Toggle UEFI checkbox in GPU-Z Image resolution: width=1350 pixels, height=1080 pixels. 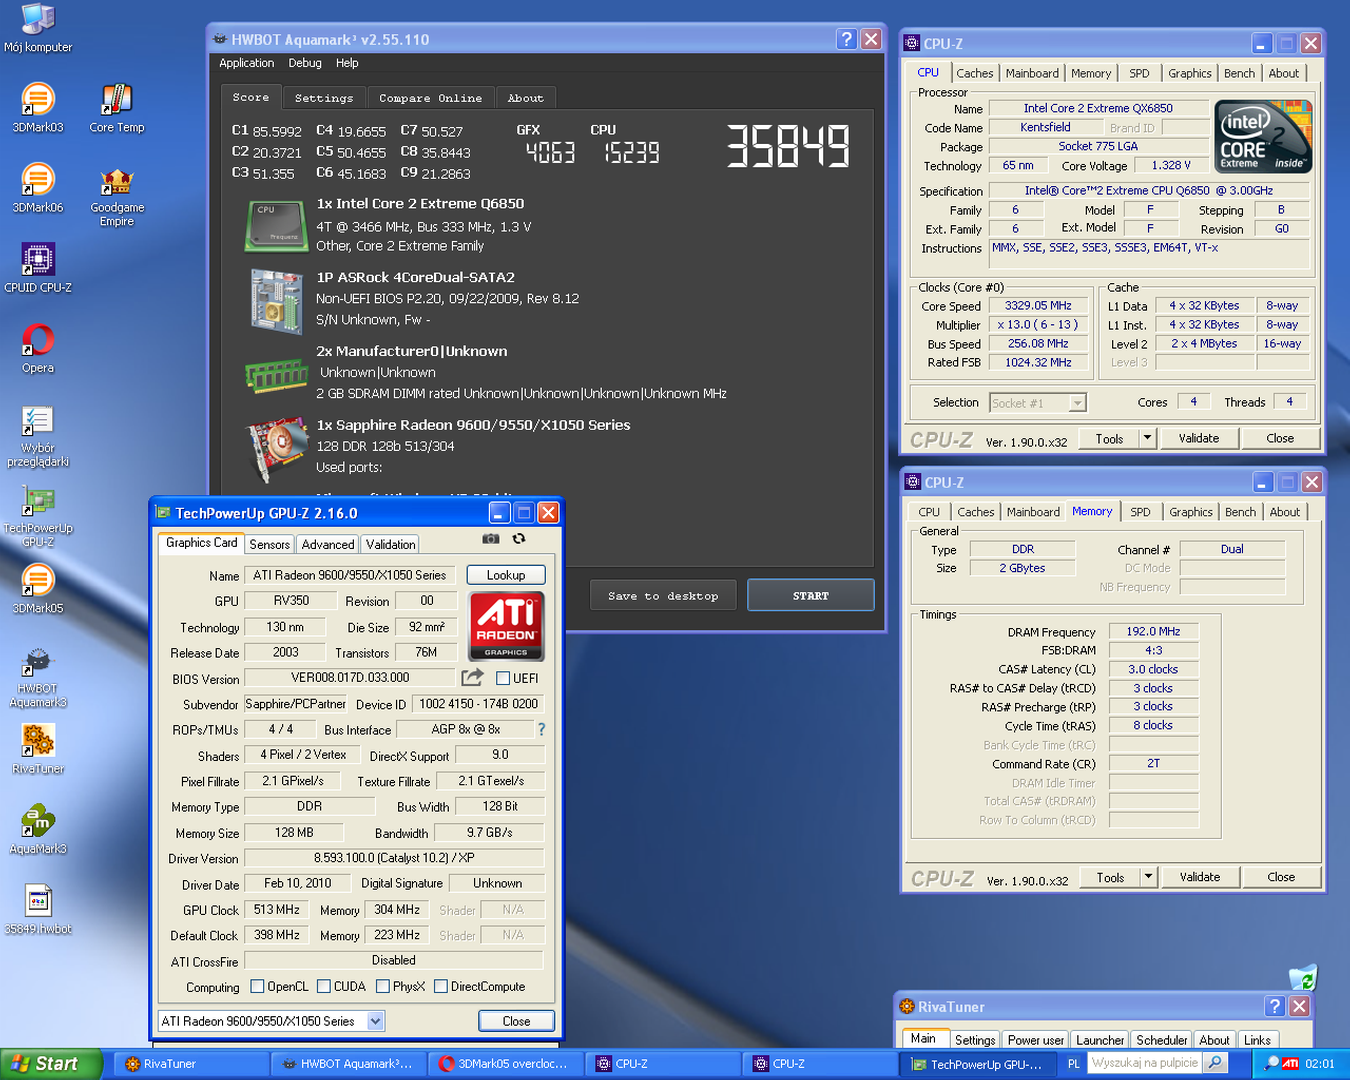pos(503,678)
